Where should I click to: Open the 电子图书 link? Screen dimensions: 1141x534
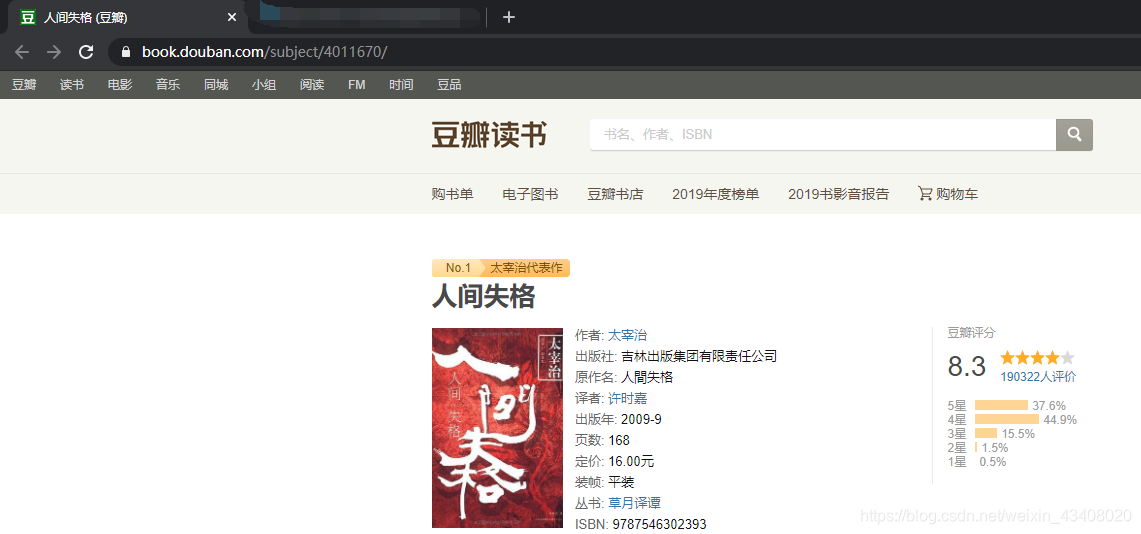click(x=530, y=194)
